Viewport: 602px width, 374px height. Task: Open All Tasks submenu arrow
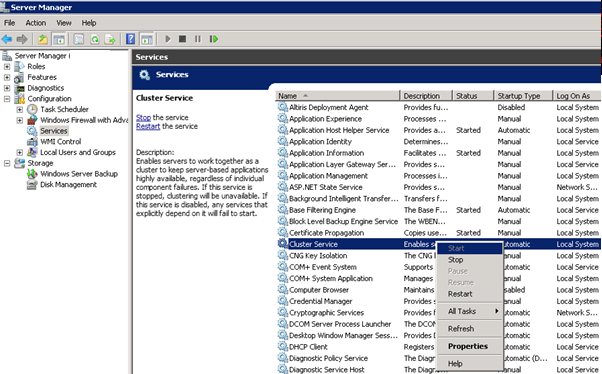pos(497,311)
